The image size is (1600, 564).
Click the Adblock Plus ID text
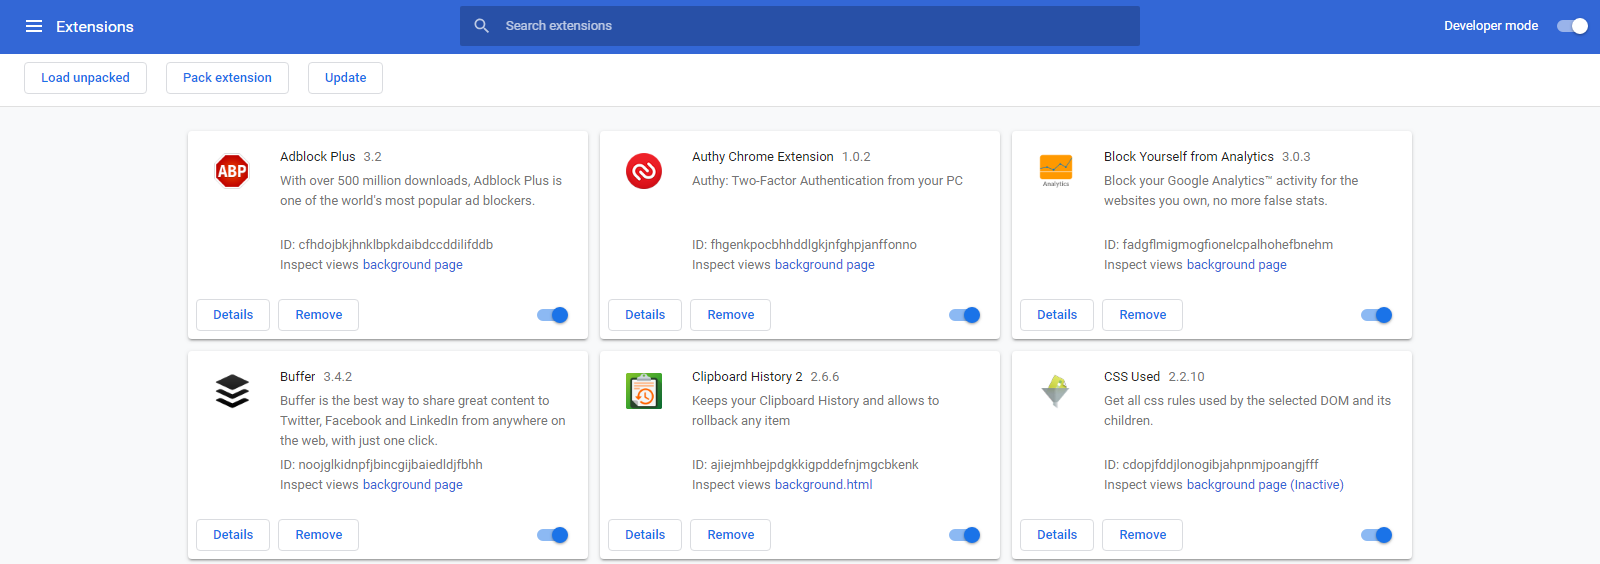click(x=386, y=245)
